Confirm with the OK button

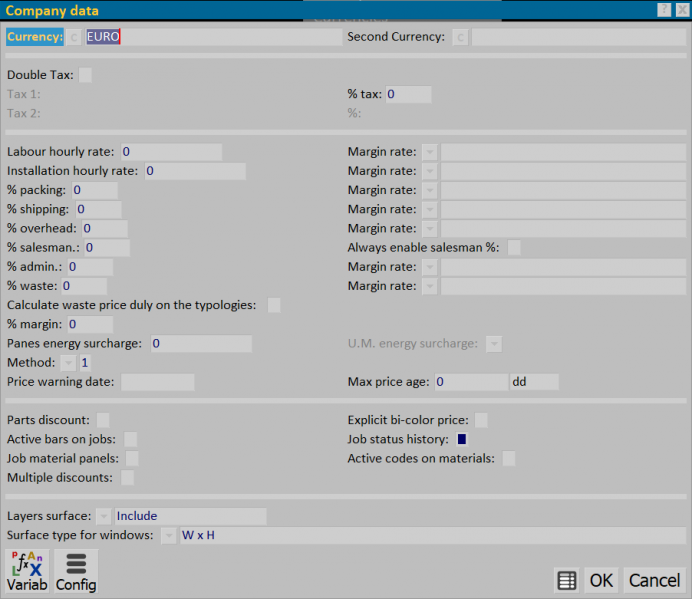[x=601, y=580]
